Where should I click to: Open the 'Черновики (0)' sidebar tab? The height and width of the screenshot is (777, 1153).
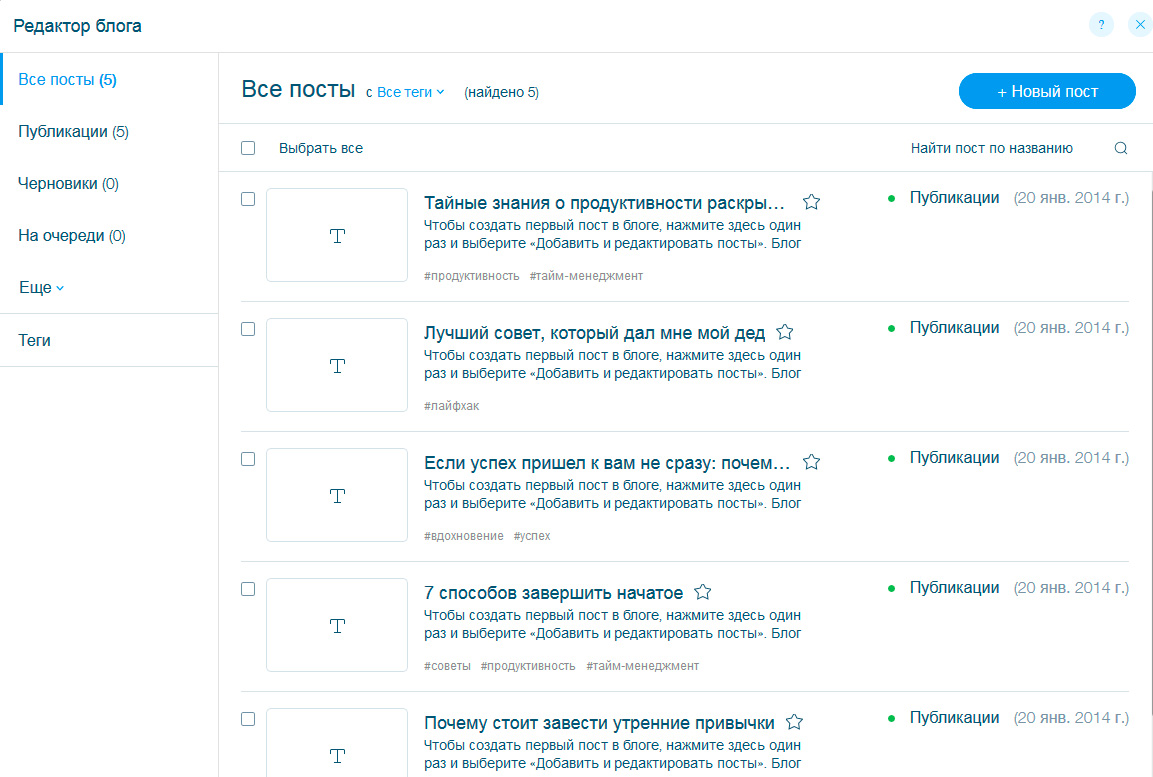(68, 184)
